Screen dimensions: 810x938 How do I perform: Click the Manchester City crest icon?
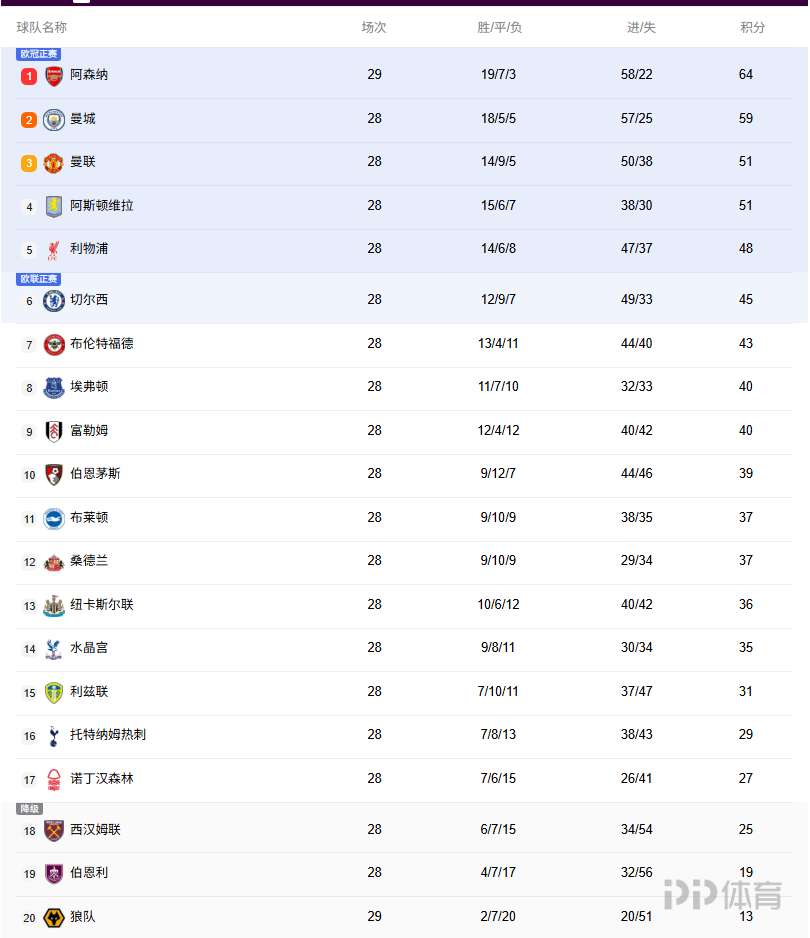[54, 120]
